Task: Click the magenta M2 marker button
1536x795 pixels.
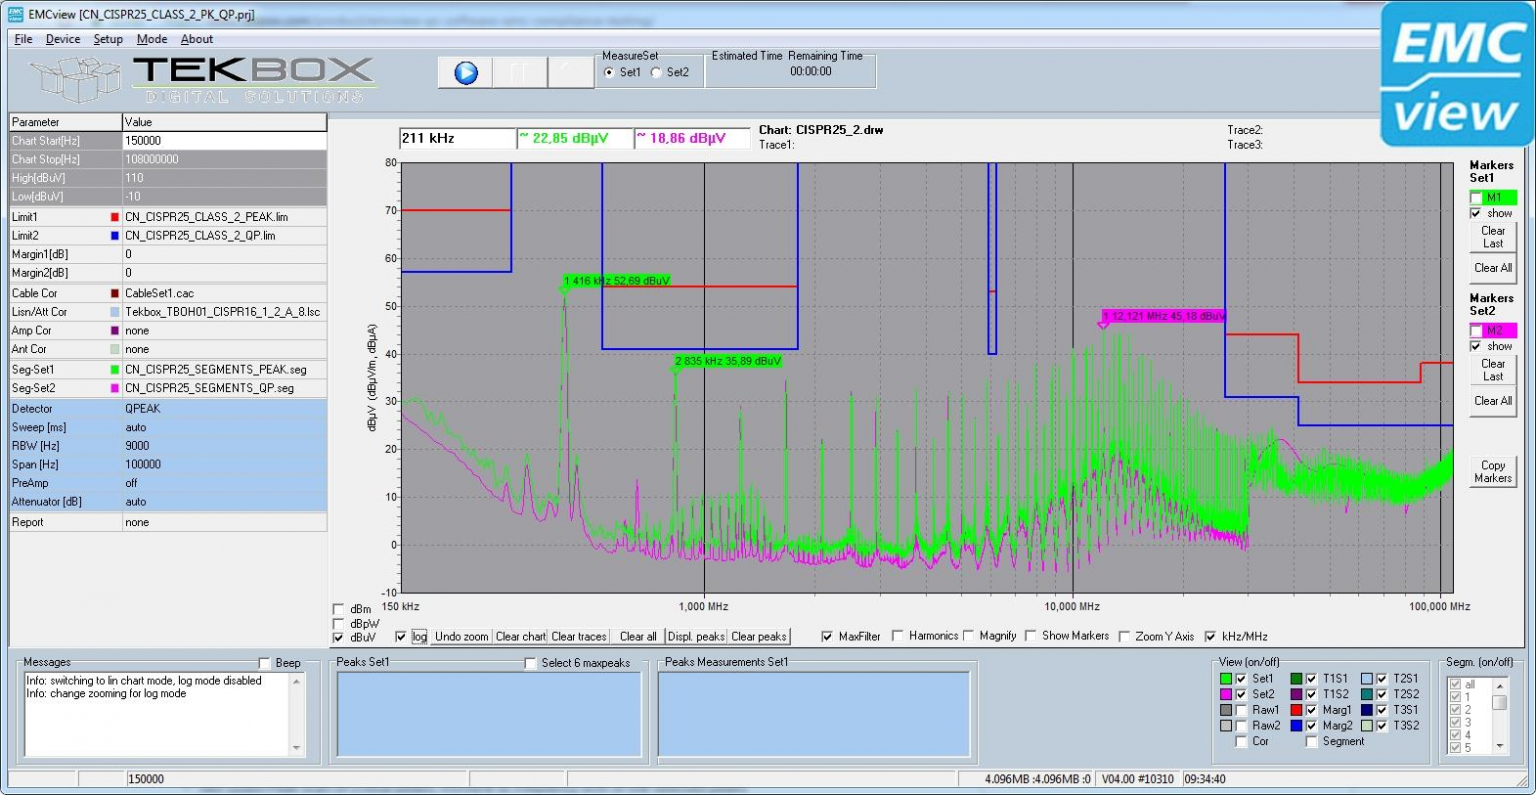Action: click(1492, 330)
